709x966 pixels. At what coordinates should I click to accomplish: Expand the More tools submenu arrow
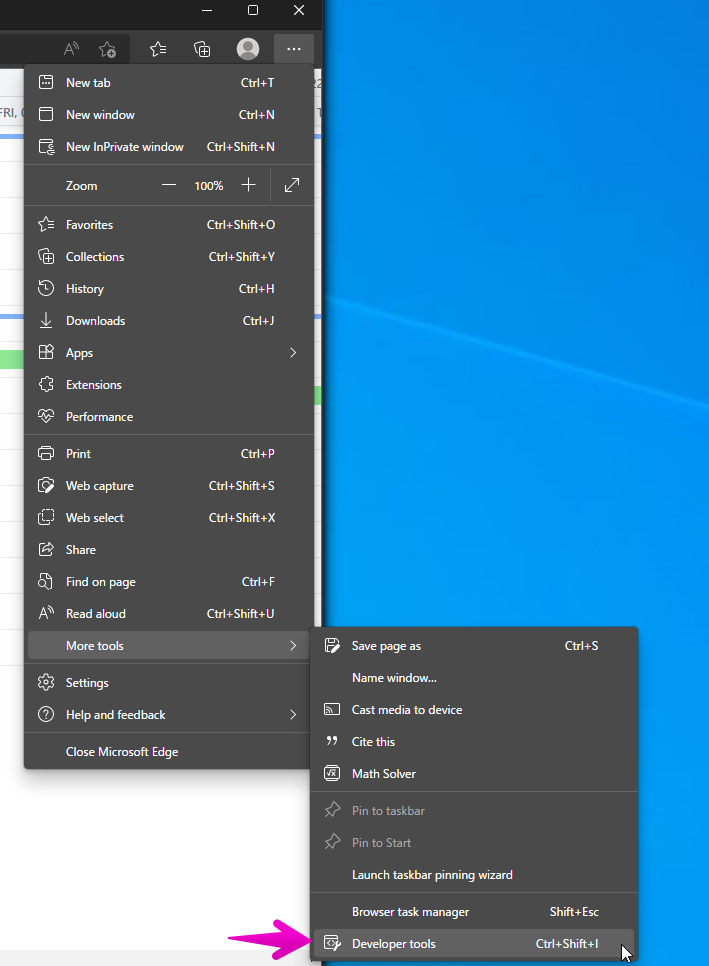pos(293,646)
